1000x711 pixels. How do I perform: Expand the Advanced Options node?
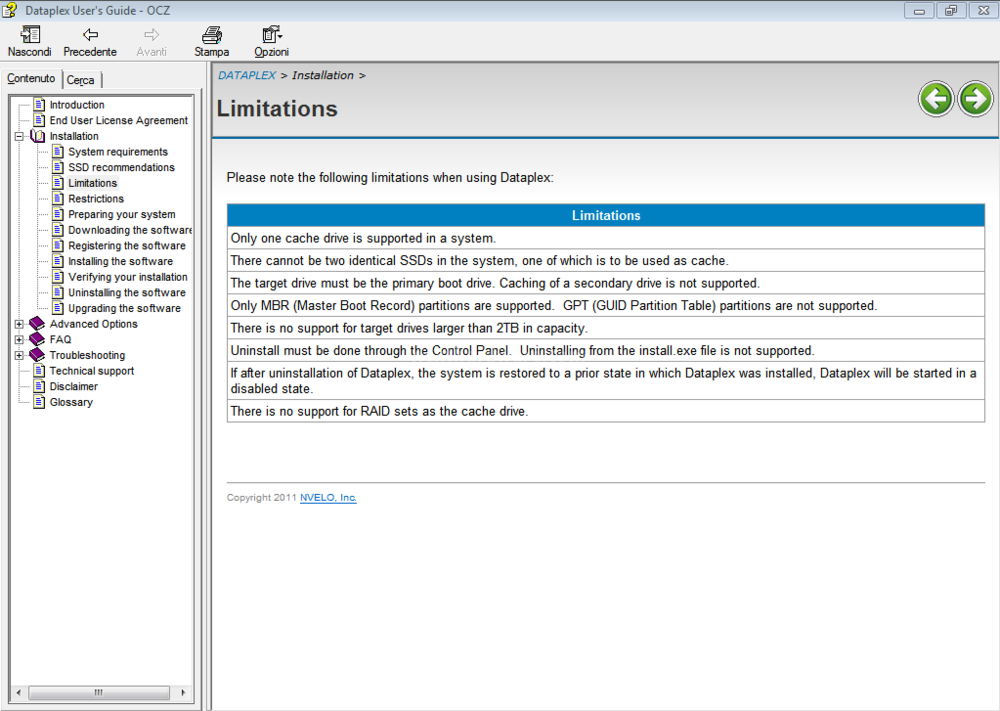19,324
